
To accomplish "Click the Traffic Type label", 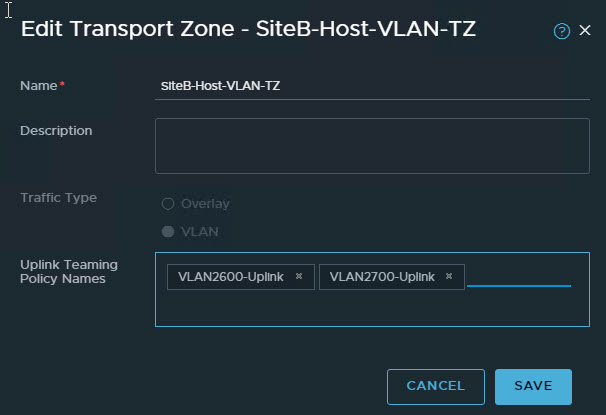I will pyautogui.click(x=58, y=197).
